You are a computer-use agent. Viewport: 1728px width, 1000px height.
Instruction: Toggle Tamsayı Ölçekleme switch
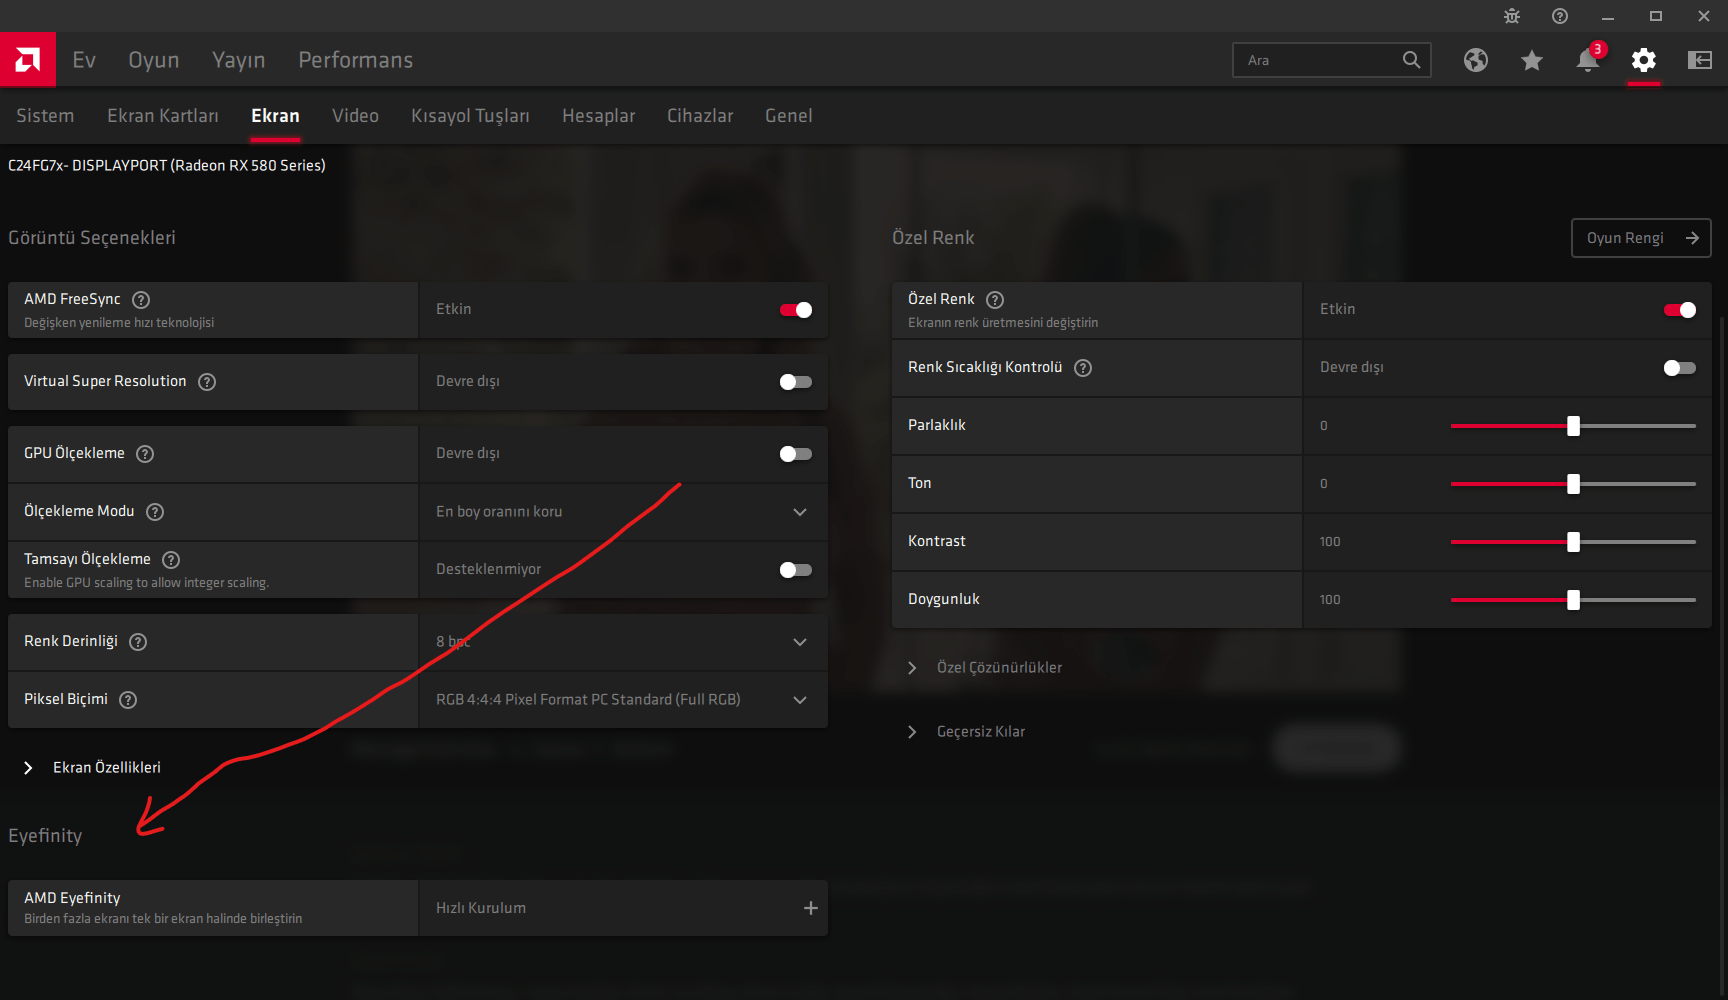pos(796,570)
